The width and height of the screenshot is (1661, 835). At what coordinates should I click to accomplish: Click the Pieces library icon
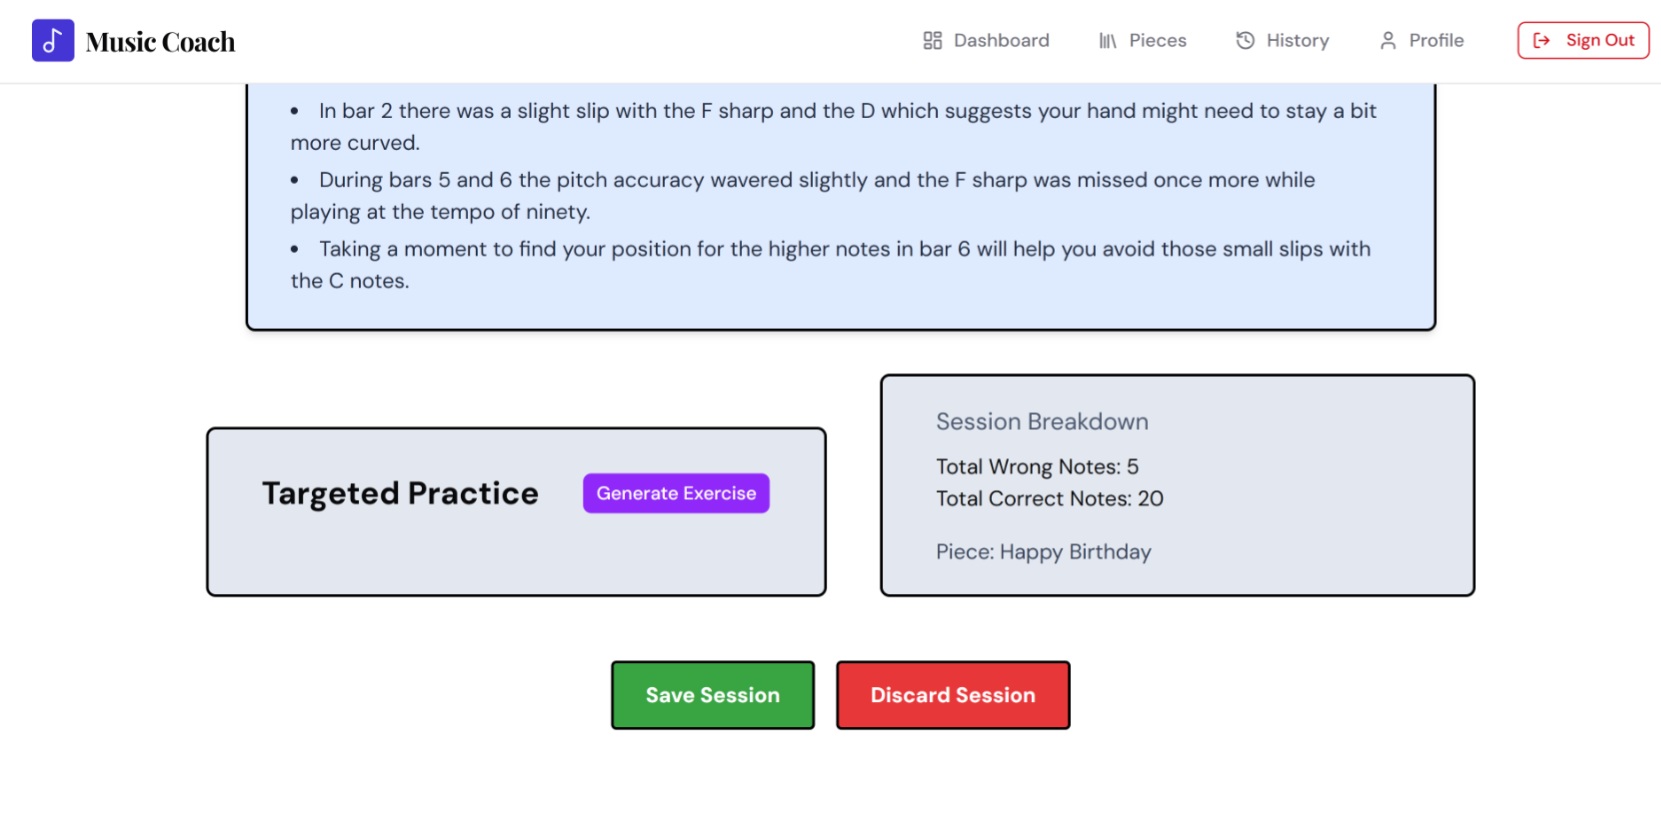click(x=1107, y=41)
